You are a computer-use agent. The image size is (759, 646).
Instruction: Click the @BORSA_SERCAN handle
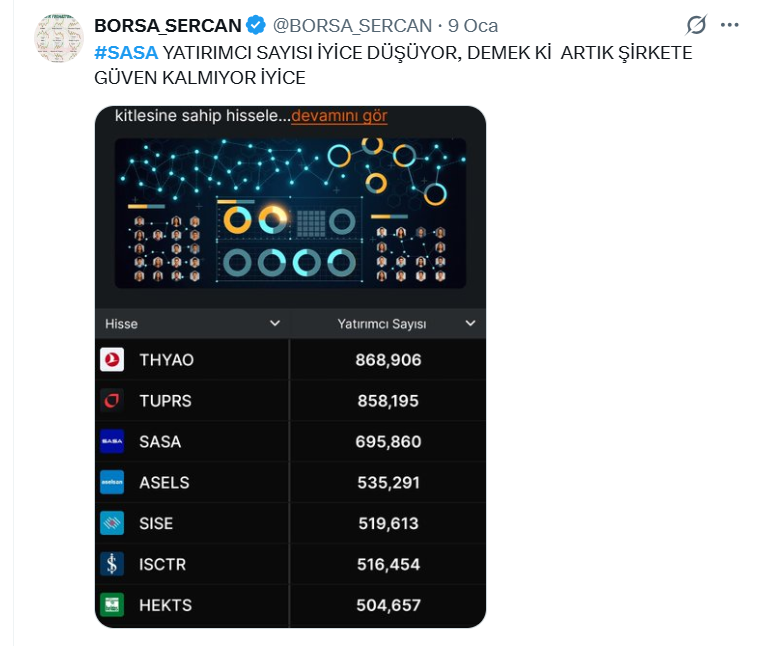[x=351, y=25]
